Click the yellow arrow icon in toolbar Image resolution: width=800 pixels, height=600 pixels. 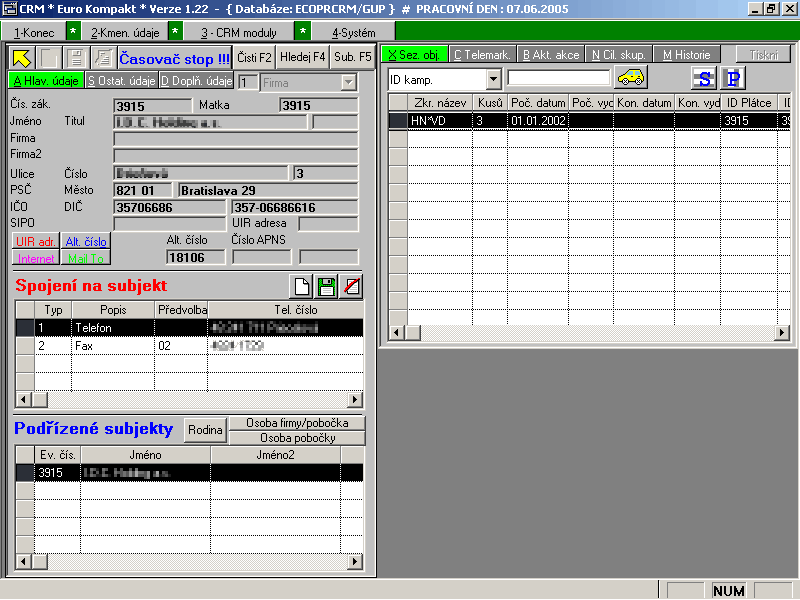pyautogui.click(x=21, y=58)
